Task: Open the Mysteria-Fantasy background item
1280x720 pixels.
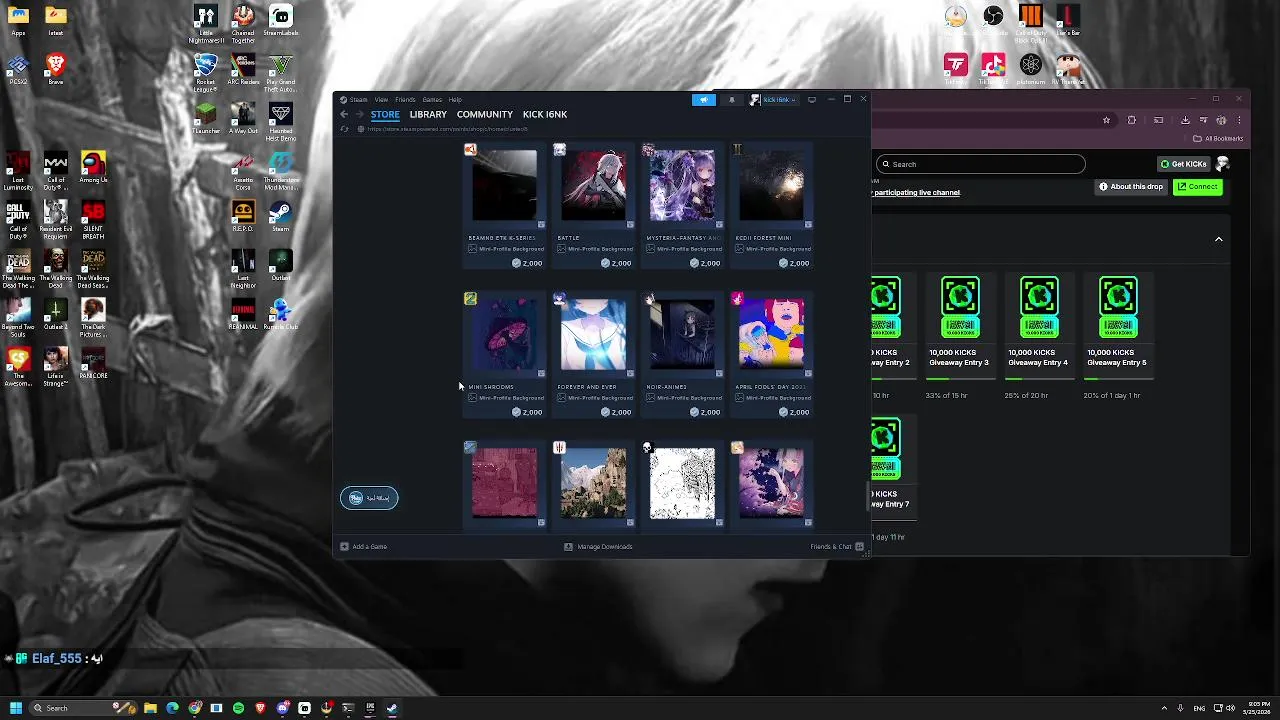Action: 682,206
